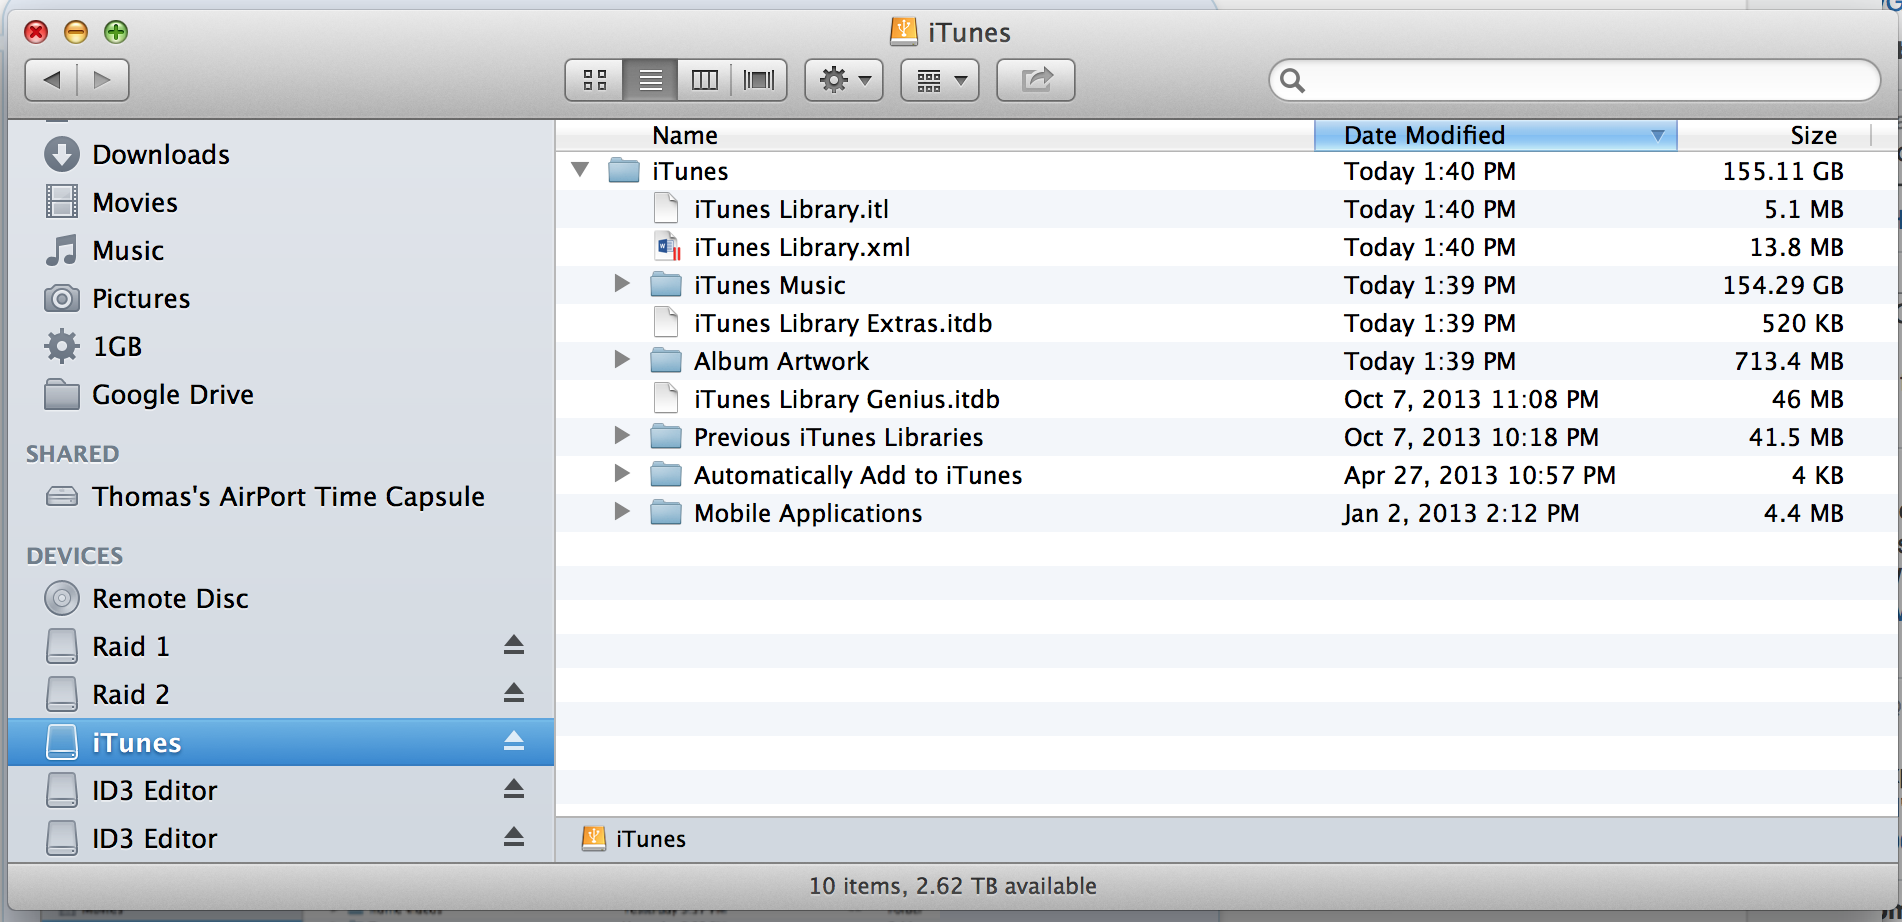Select the Automatically Add to iTunes row
1902x922 pixels.
(x=1226, y=476)
